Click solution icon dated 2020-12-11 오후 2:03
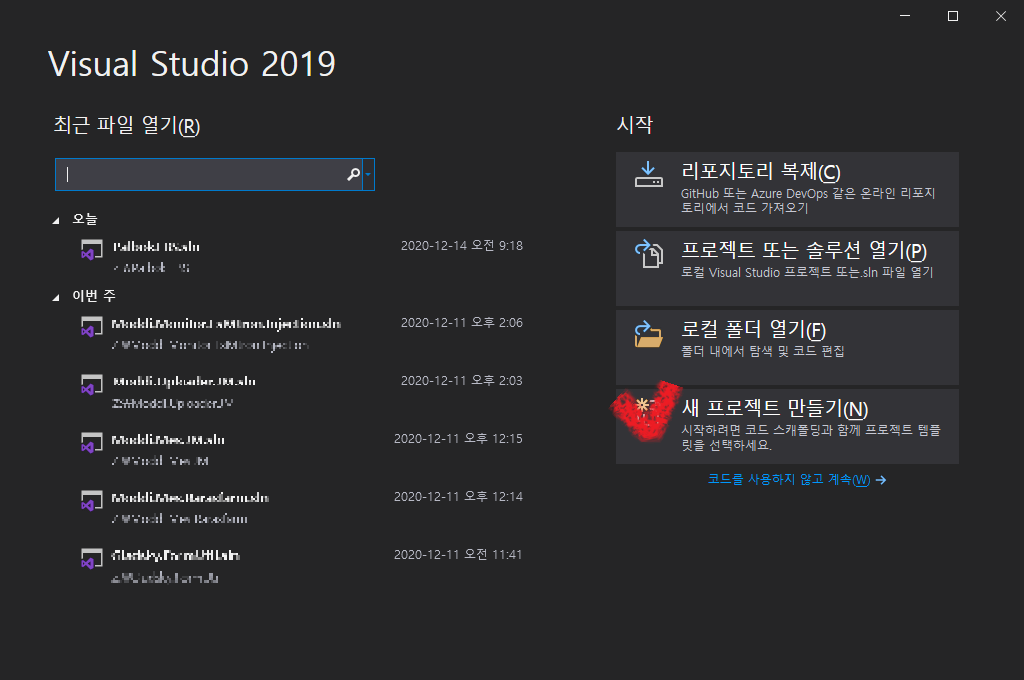Viewport: 1024px width, 680px height. pyautogui.click(x=91, y=385)
